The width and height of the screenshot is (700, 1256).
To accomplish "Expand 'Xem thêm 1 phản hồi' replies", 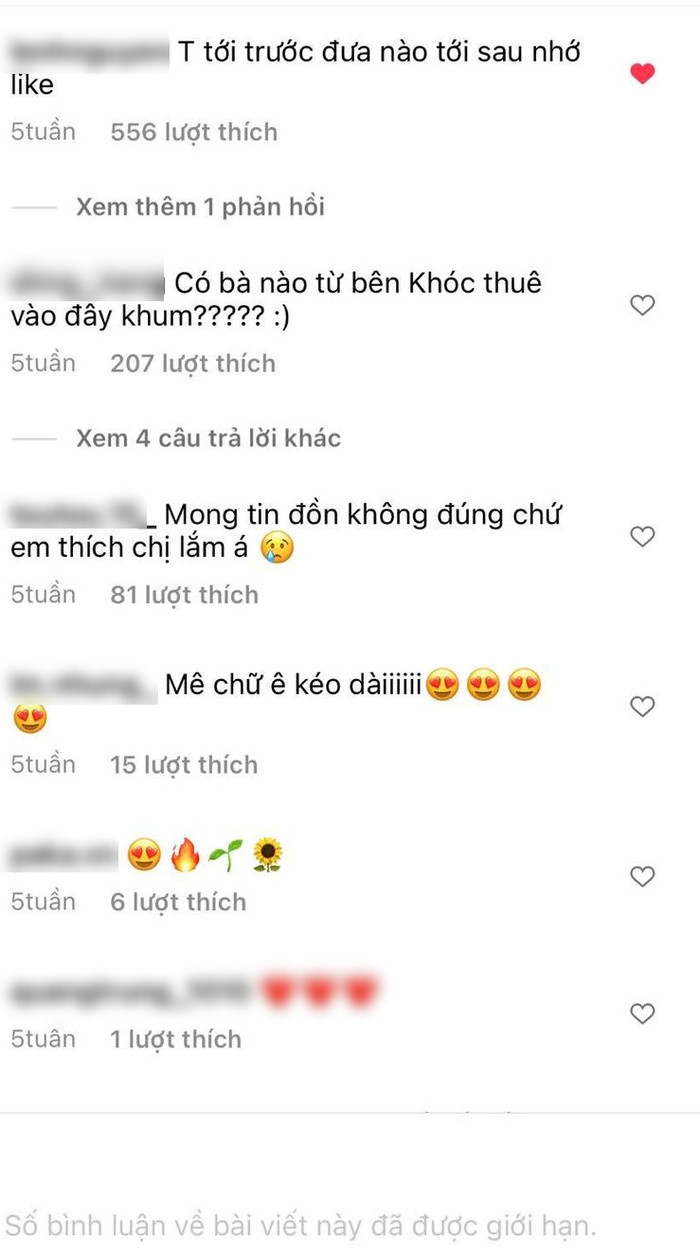I will click(200, 207).
